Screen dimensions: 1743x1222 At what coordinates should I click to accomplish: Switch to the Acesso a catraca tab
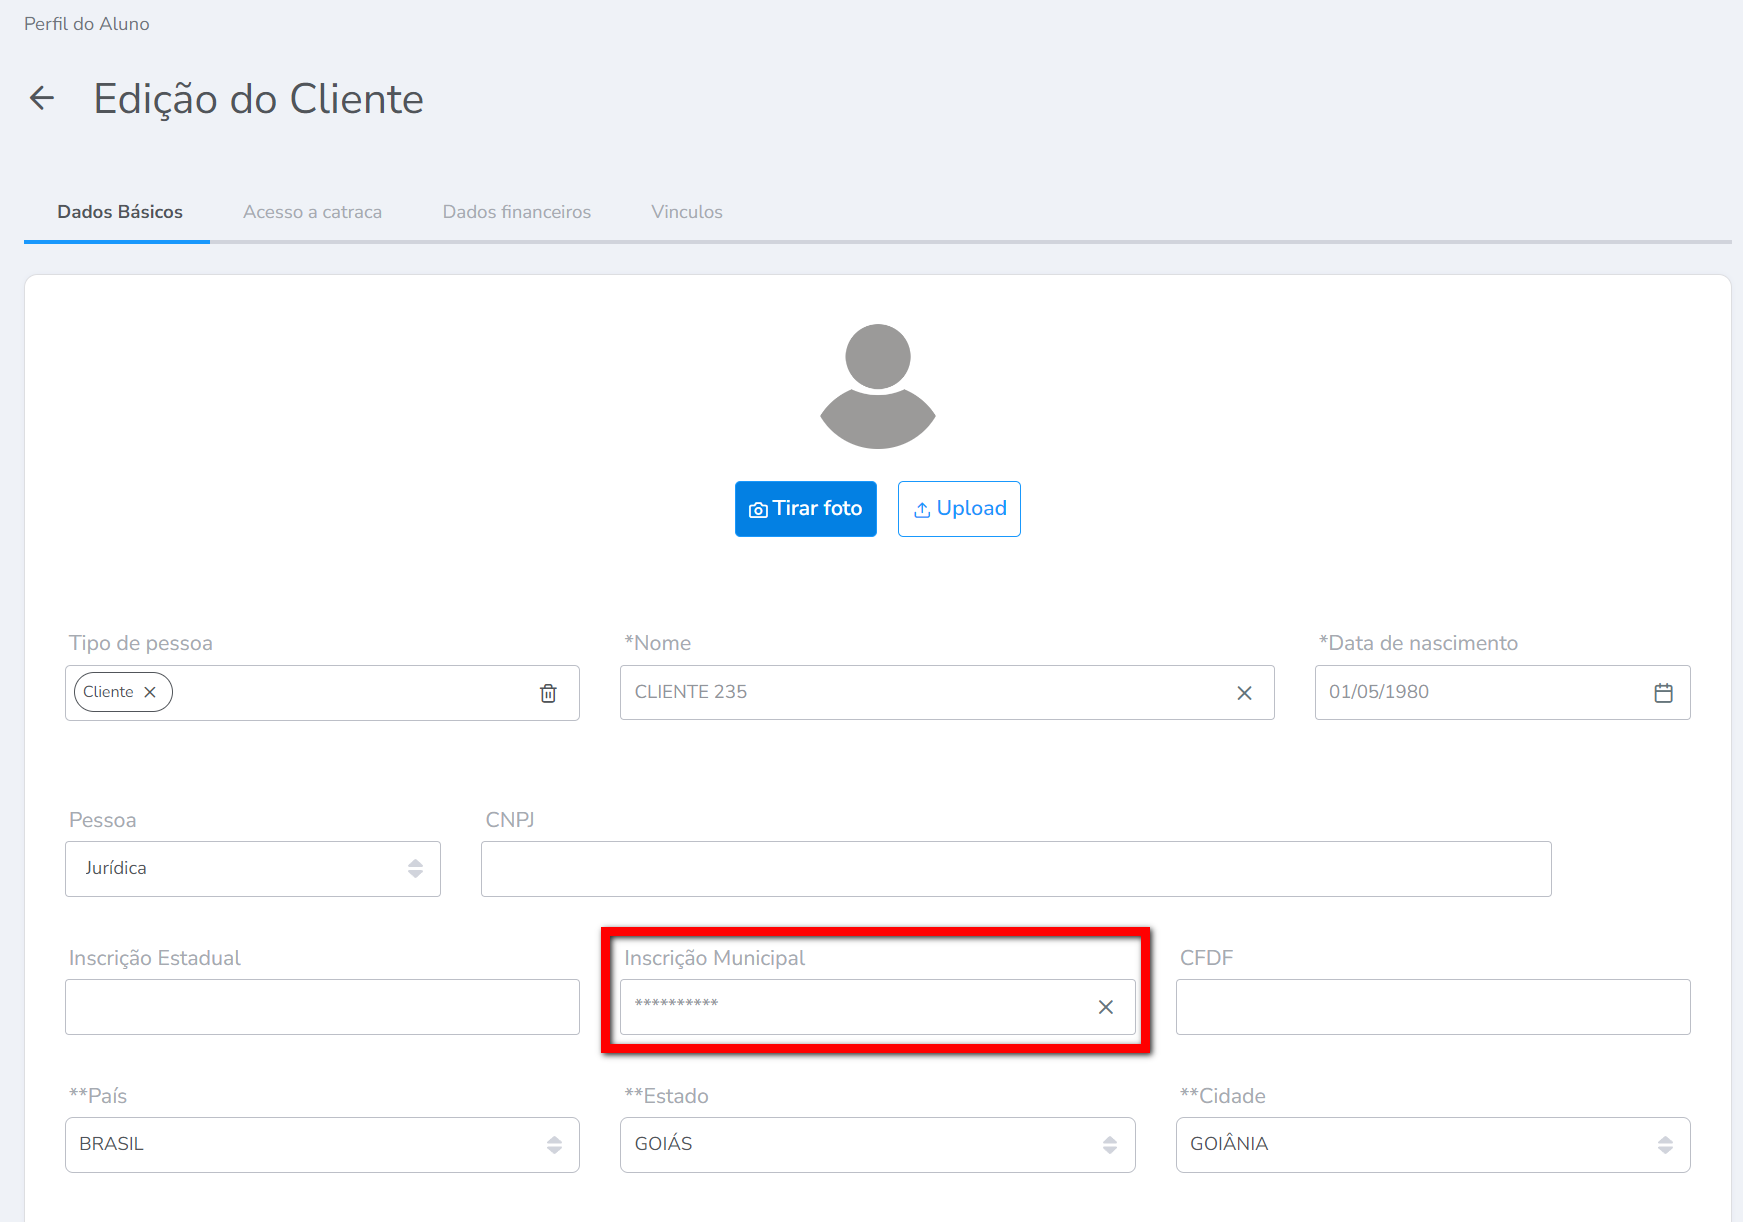[x=312, y=212]
